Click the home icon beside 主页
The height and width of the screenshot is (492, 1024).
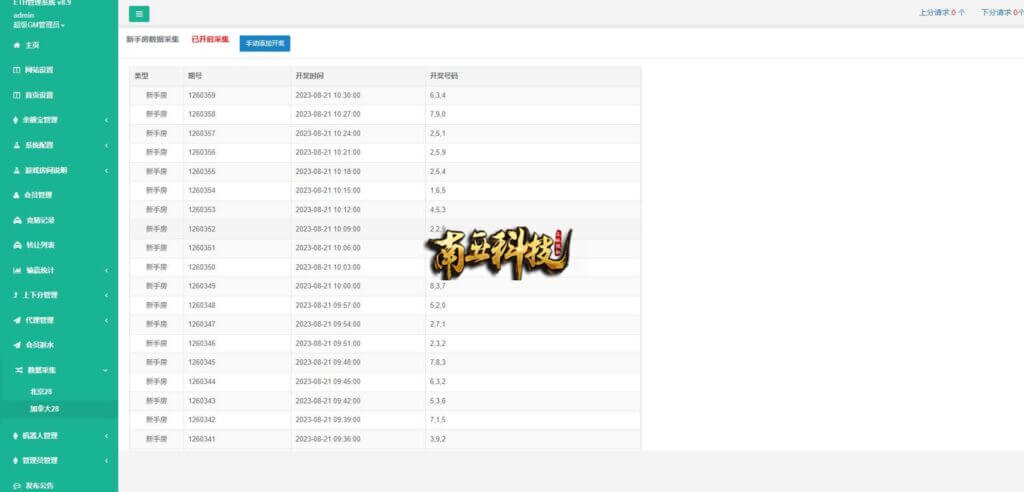(17, 45)
